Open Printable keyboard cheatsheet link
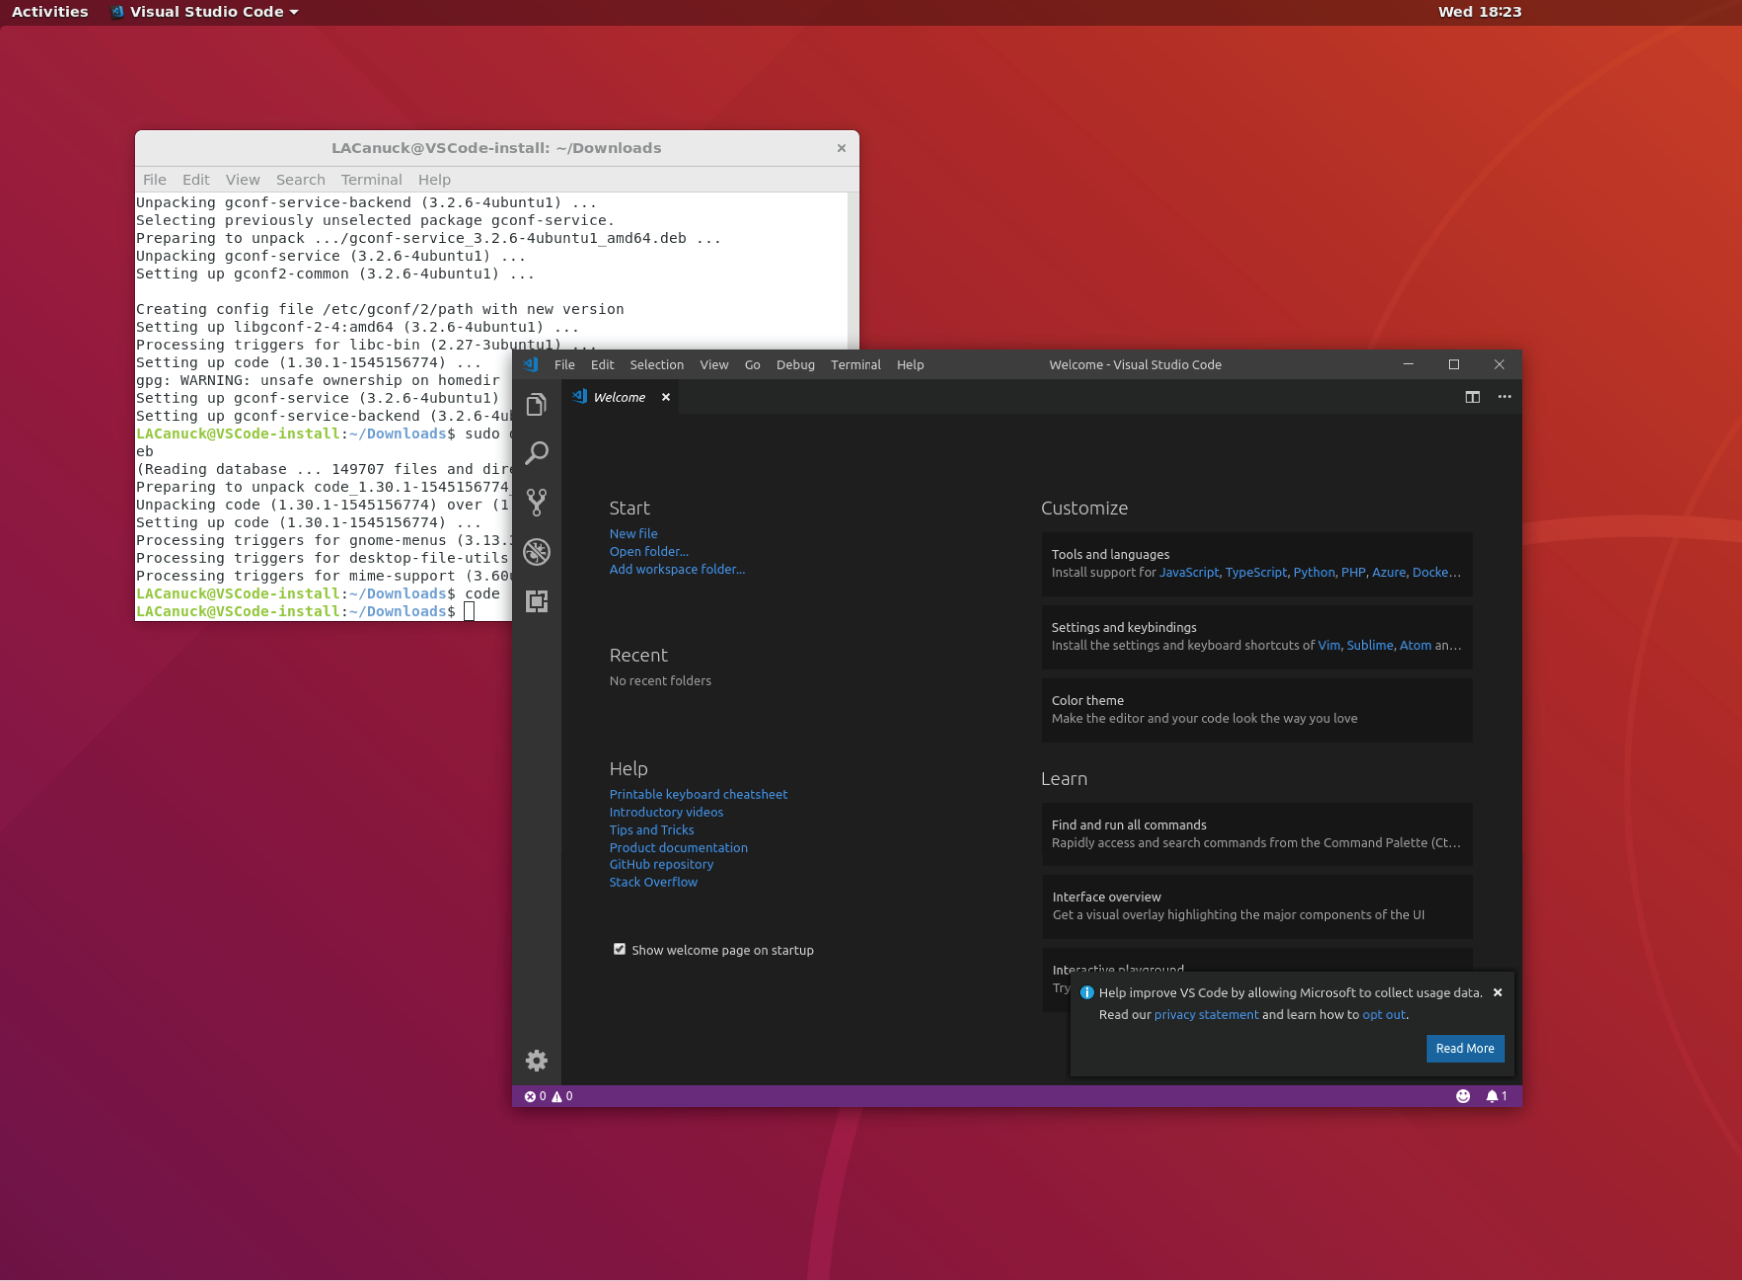 pos(698,794)
